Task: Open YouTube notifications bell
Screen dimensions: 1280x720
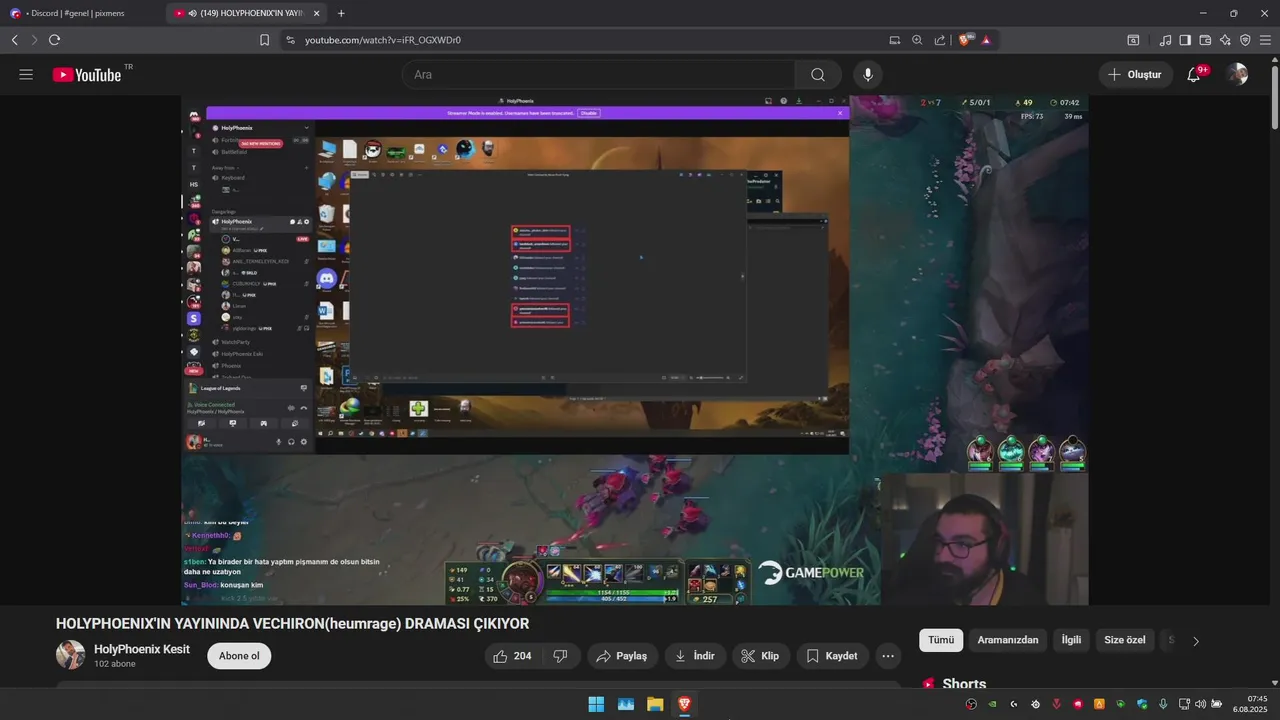Action: pos(1194,75)
